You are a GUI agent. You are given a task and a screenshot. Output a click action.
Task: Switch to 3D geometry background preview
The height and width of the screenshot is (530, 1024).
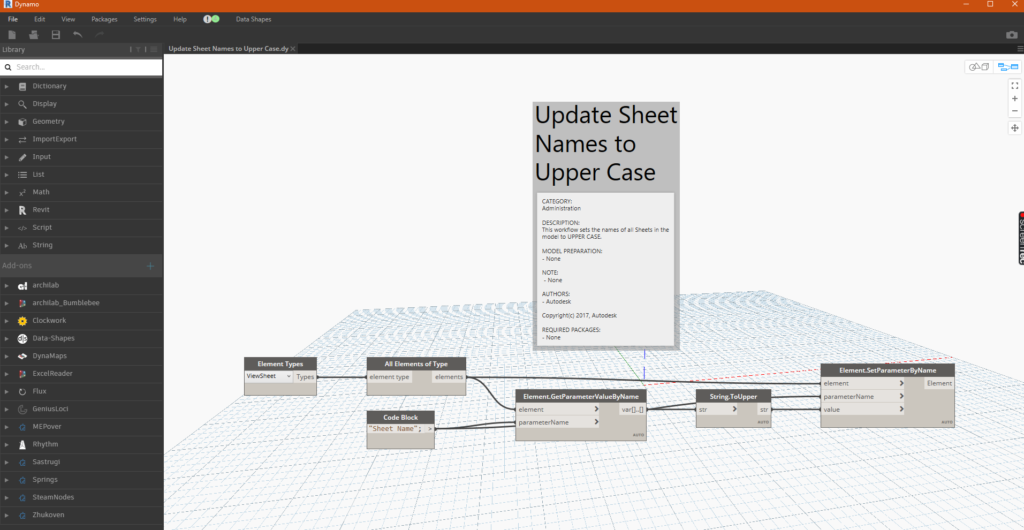click(x=979, y=67)
